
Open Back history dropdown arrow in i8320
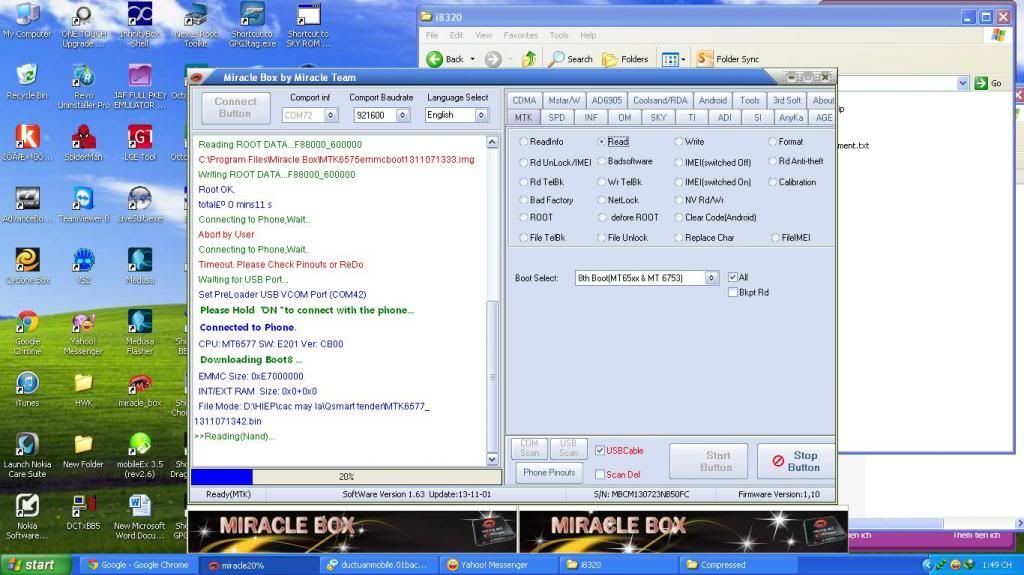pos(472,59)
